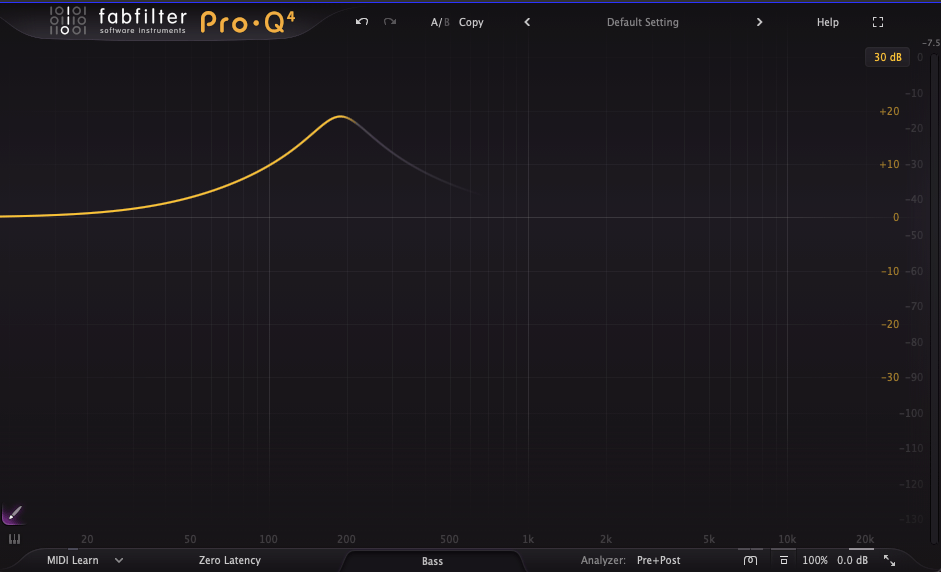Open the Default Setting preset menu

642,22
